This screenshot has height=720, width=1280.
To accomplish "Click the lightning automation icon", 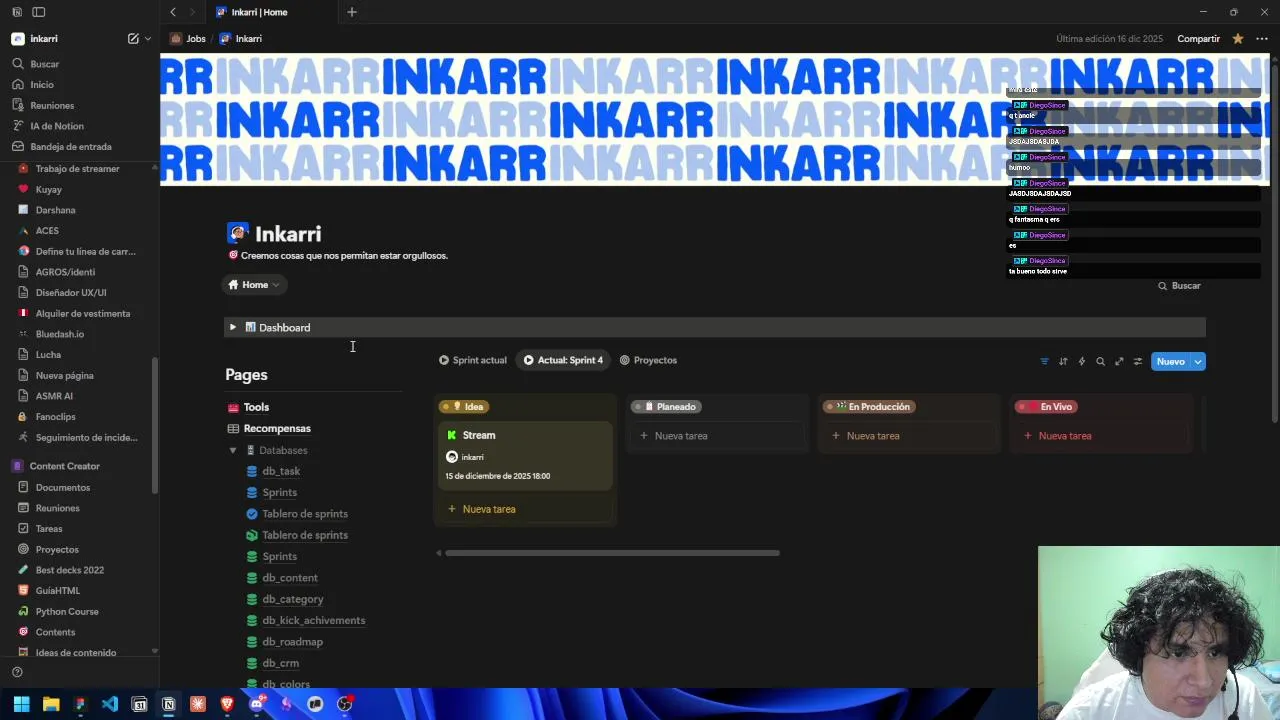I will click(x=1081, y=361).
